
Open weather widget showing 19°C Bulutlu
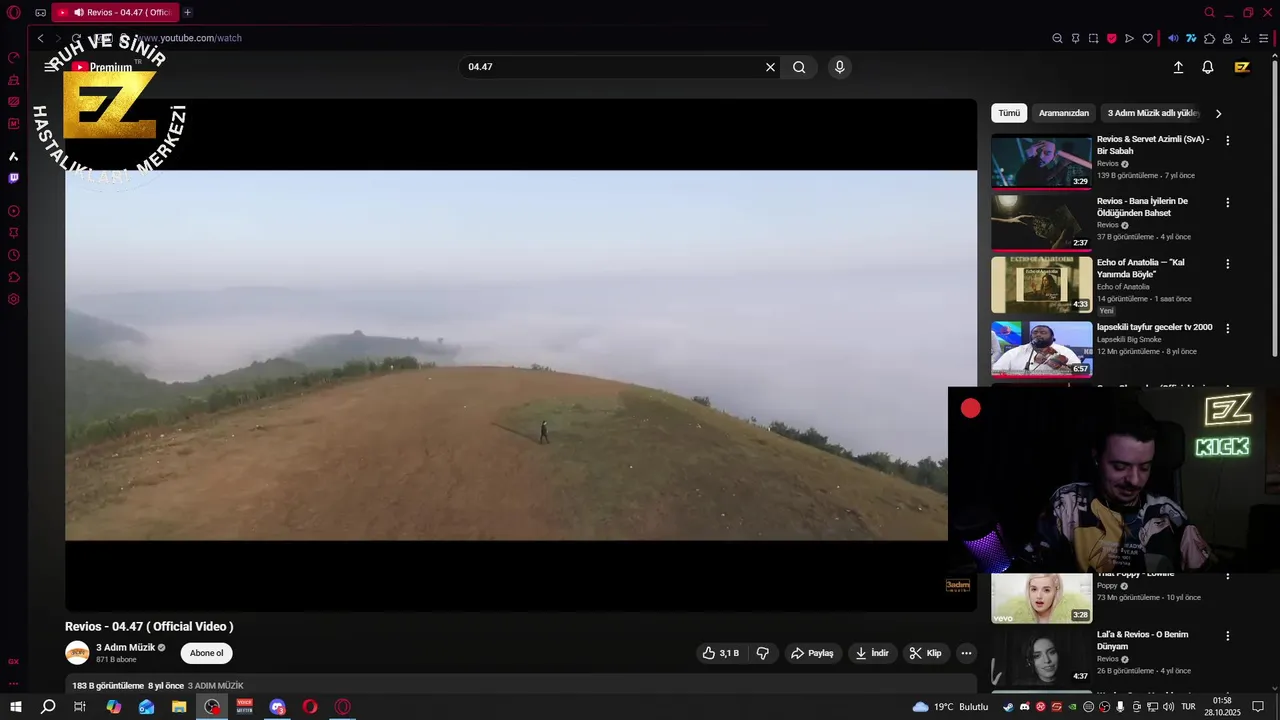(x=950, y=707)
